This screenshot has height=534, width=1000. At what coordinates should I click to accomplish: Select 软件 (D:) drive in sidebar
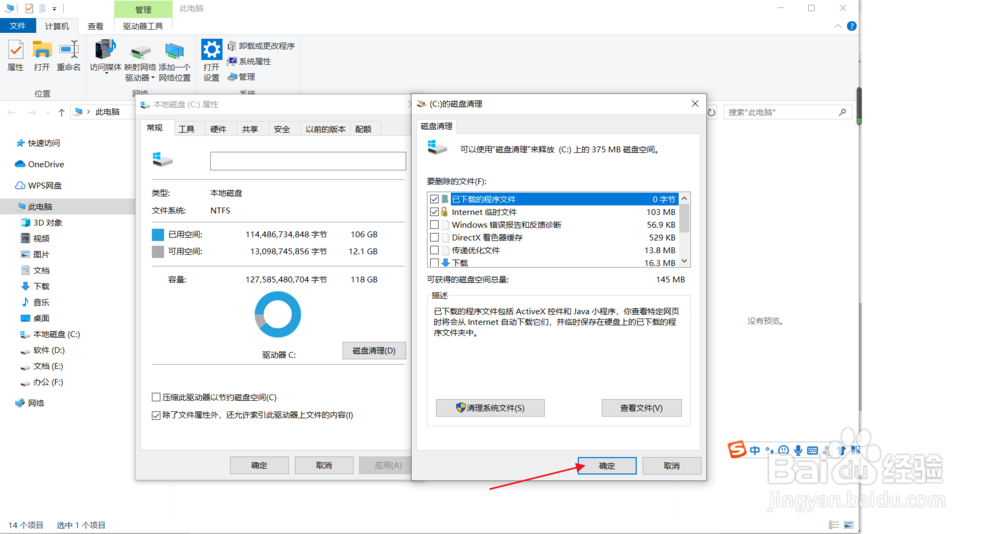(43, 350)
